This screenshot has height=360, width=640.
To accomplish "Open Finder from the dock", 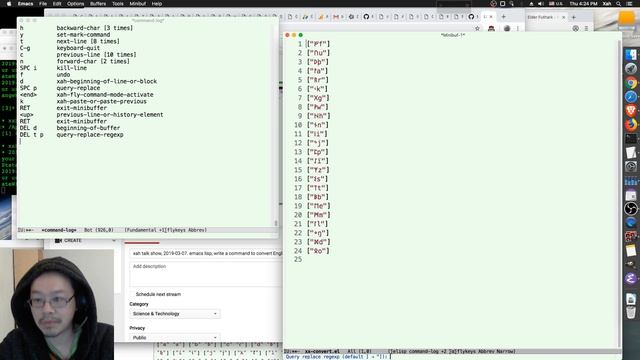I will coord(631,55).
